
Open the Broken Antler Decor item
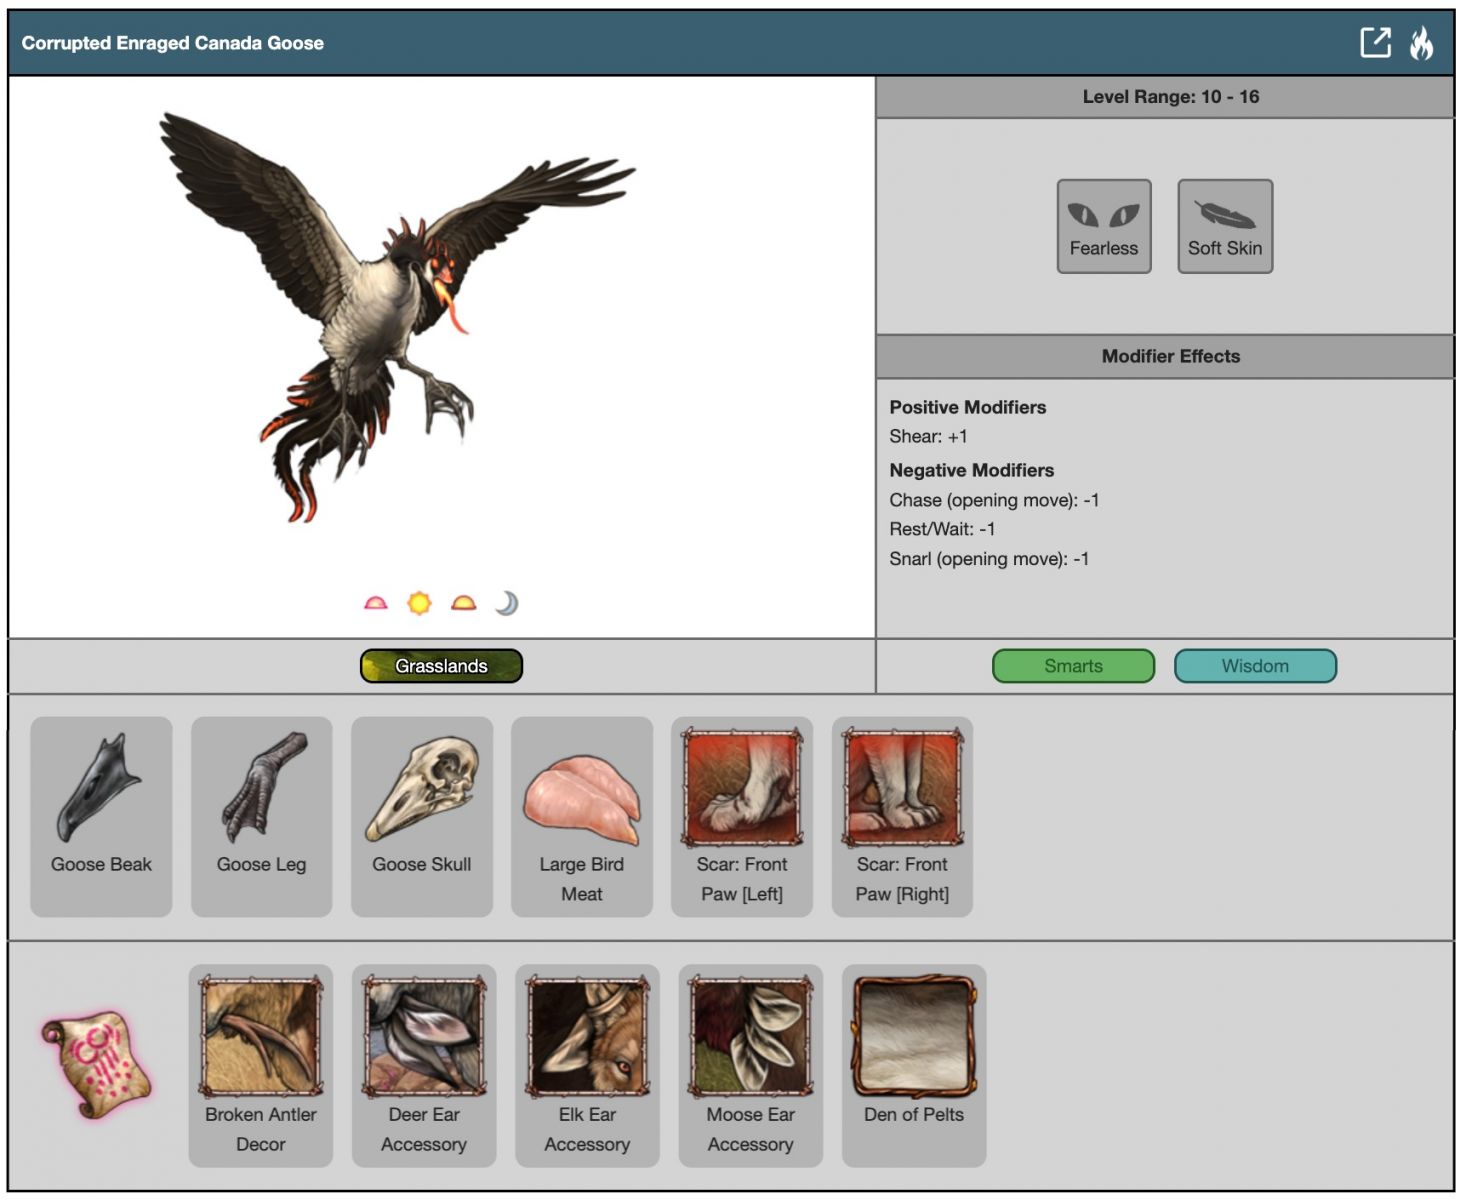click(x=260, y=1065)
